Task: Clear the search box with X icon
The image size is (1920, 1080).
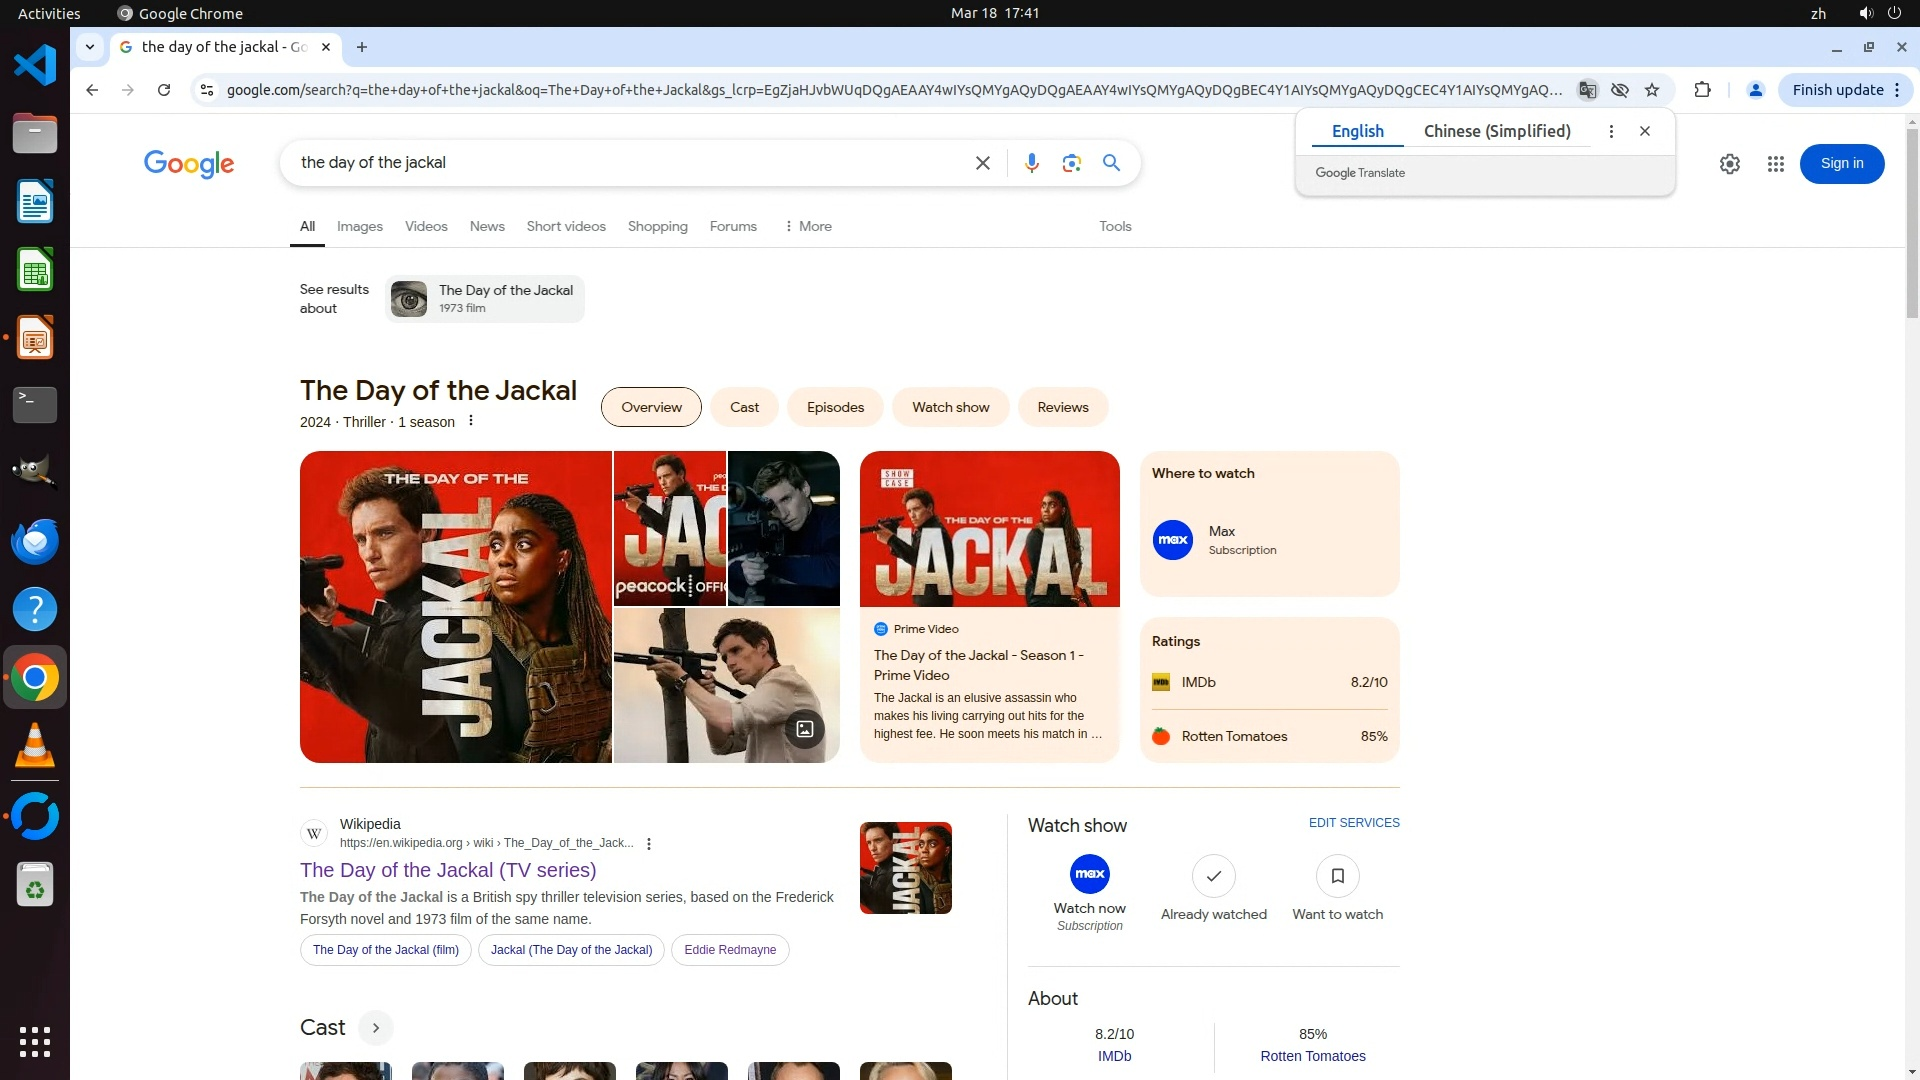Action: pyautogui.click(x=982, y=163)
